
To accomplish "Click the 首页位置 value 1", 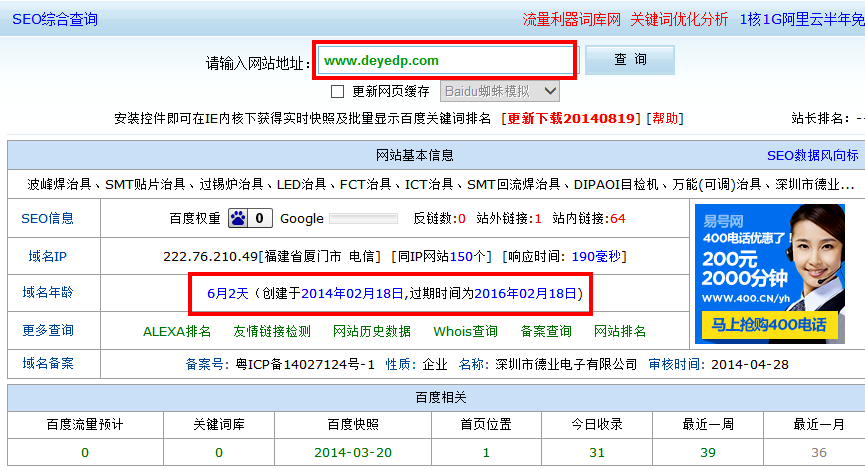I will tap(486, 453).
